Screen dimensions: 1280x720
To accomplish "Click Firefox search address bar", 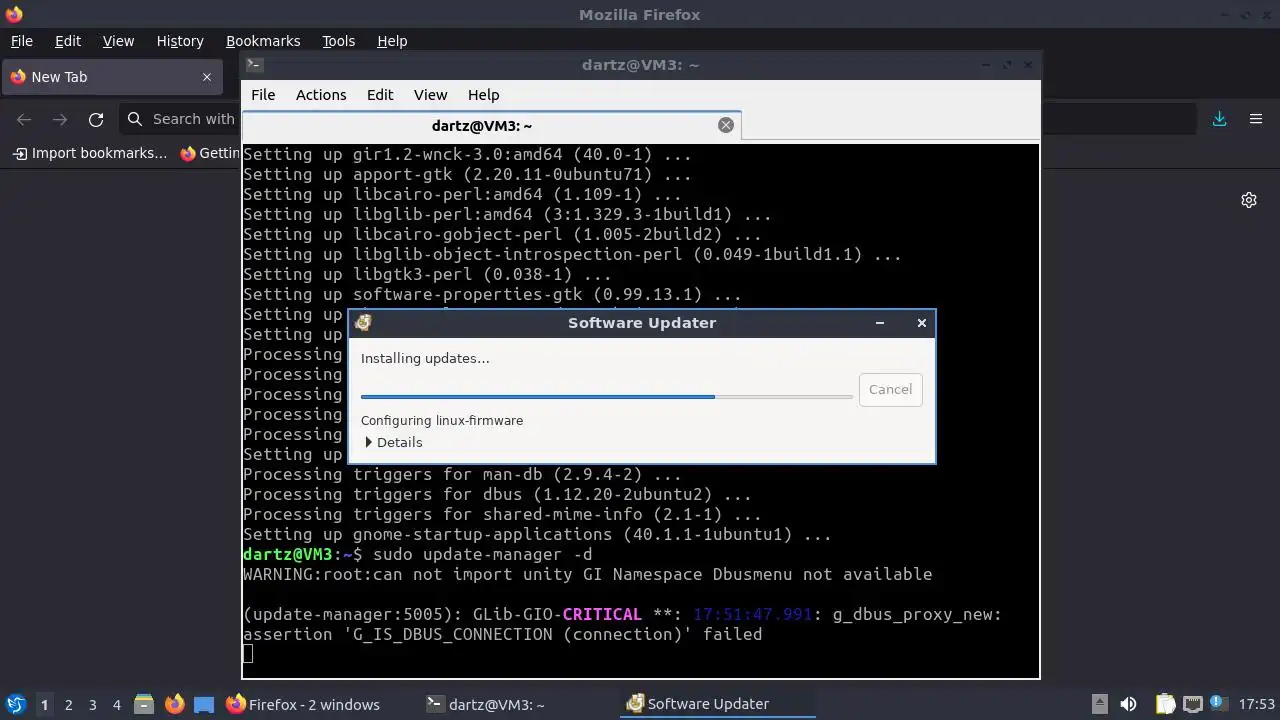I will tap(178, 119).
